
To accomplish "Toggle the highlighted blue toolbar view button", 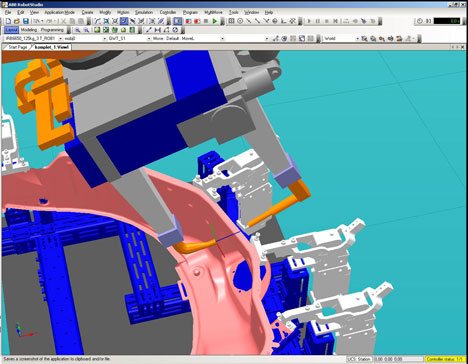I will pos(178,21).
